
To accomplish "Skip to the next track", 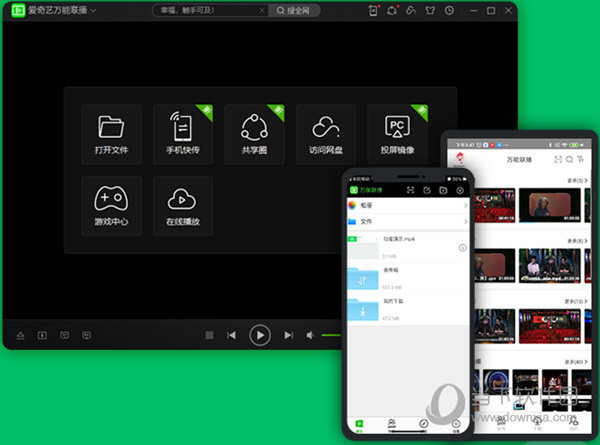I will (289, 335).
